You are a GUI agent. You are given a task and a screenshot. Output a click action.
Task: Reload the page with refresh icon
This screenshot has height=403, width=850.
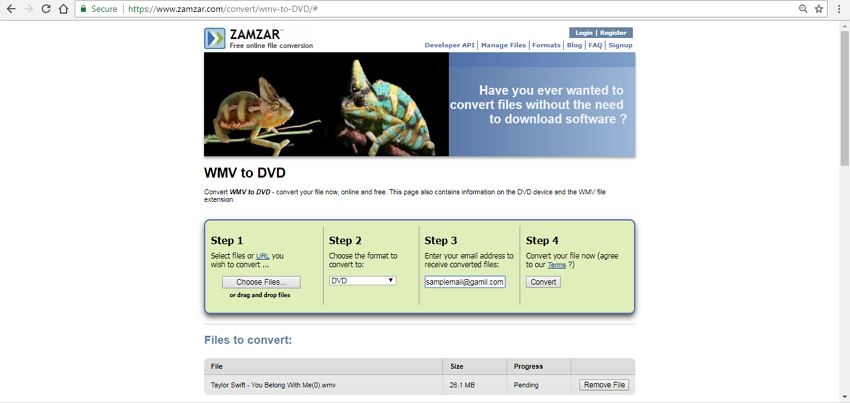46,9
